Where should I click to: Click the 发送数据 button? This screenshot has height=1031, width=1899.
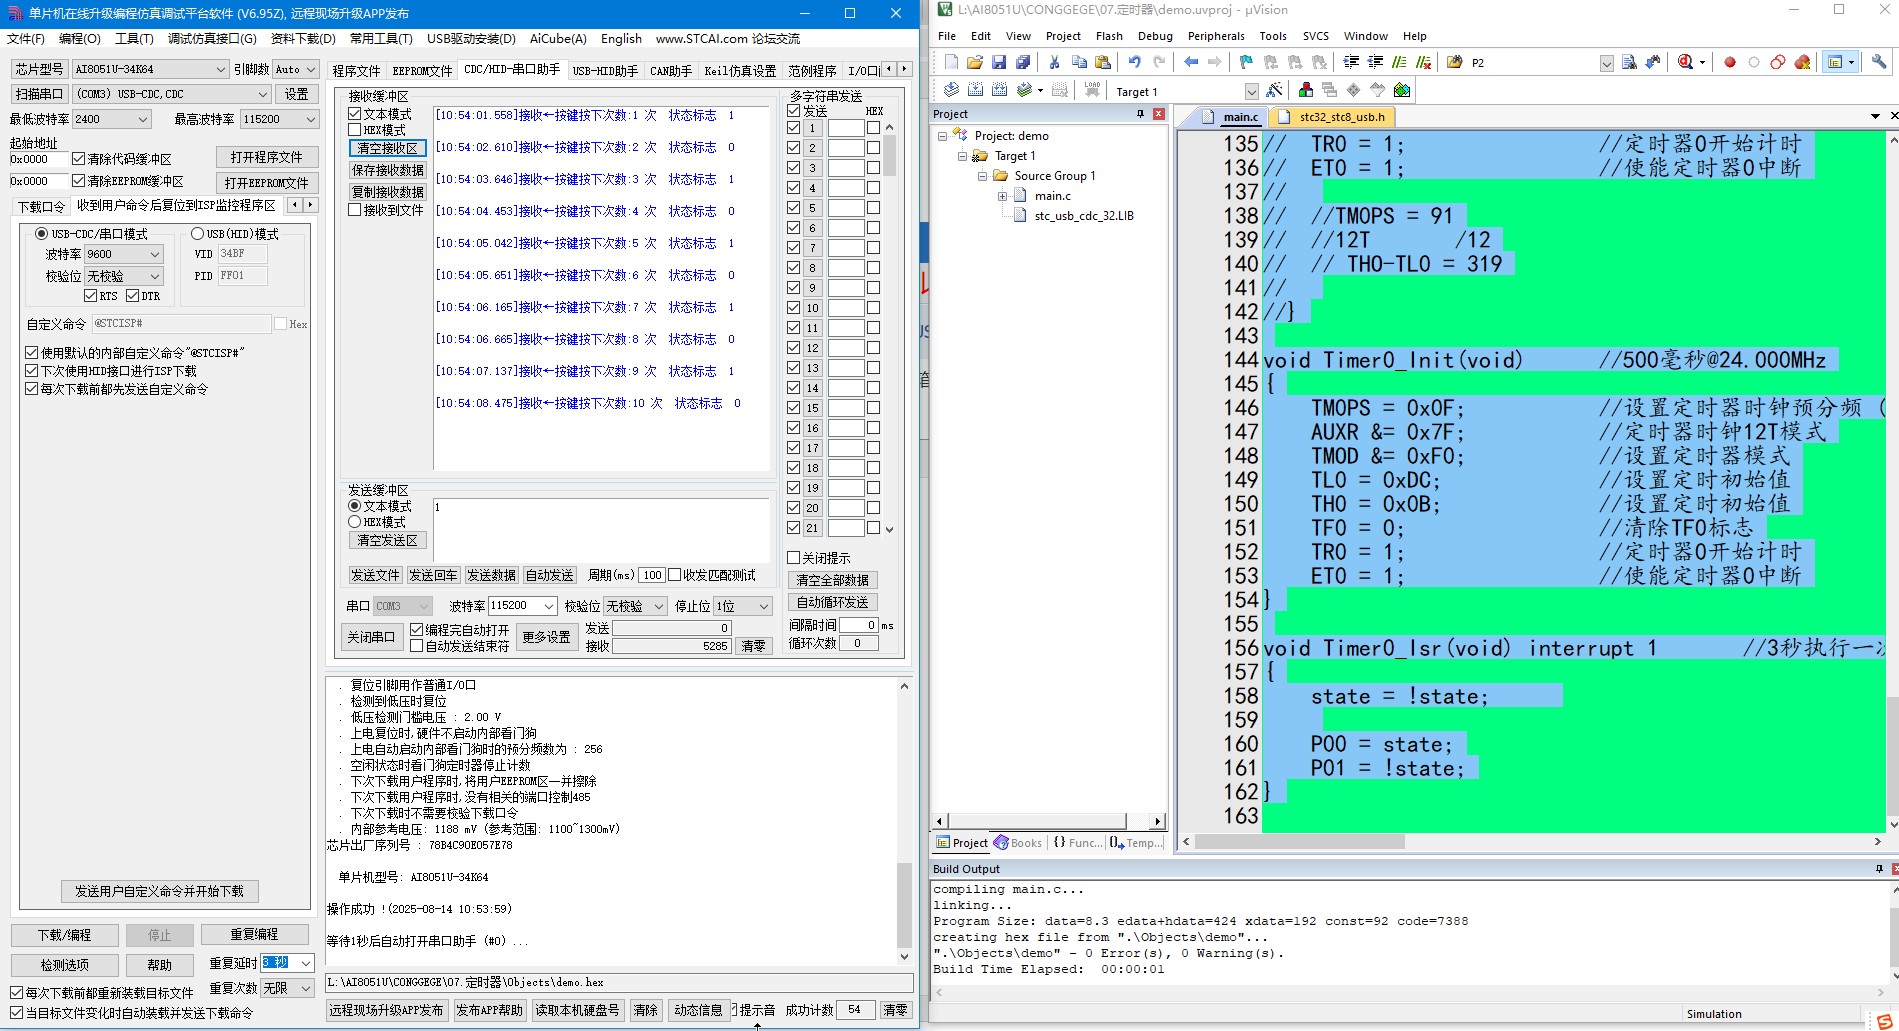pyautogui.click(x=491, y=575)
